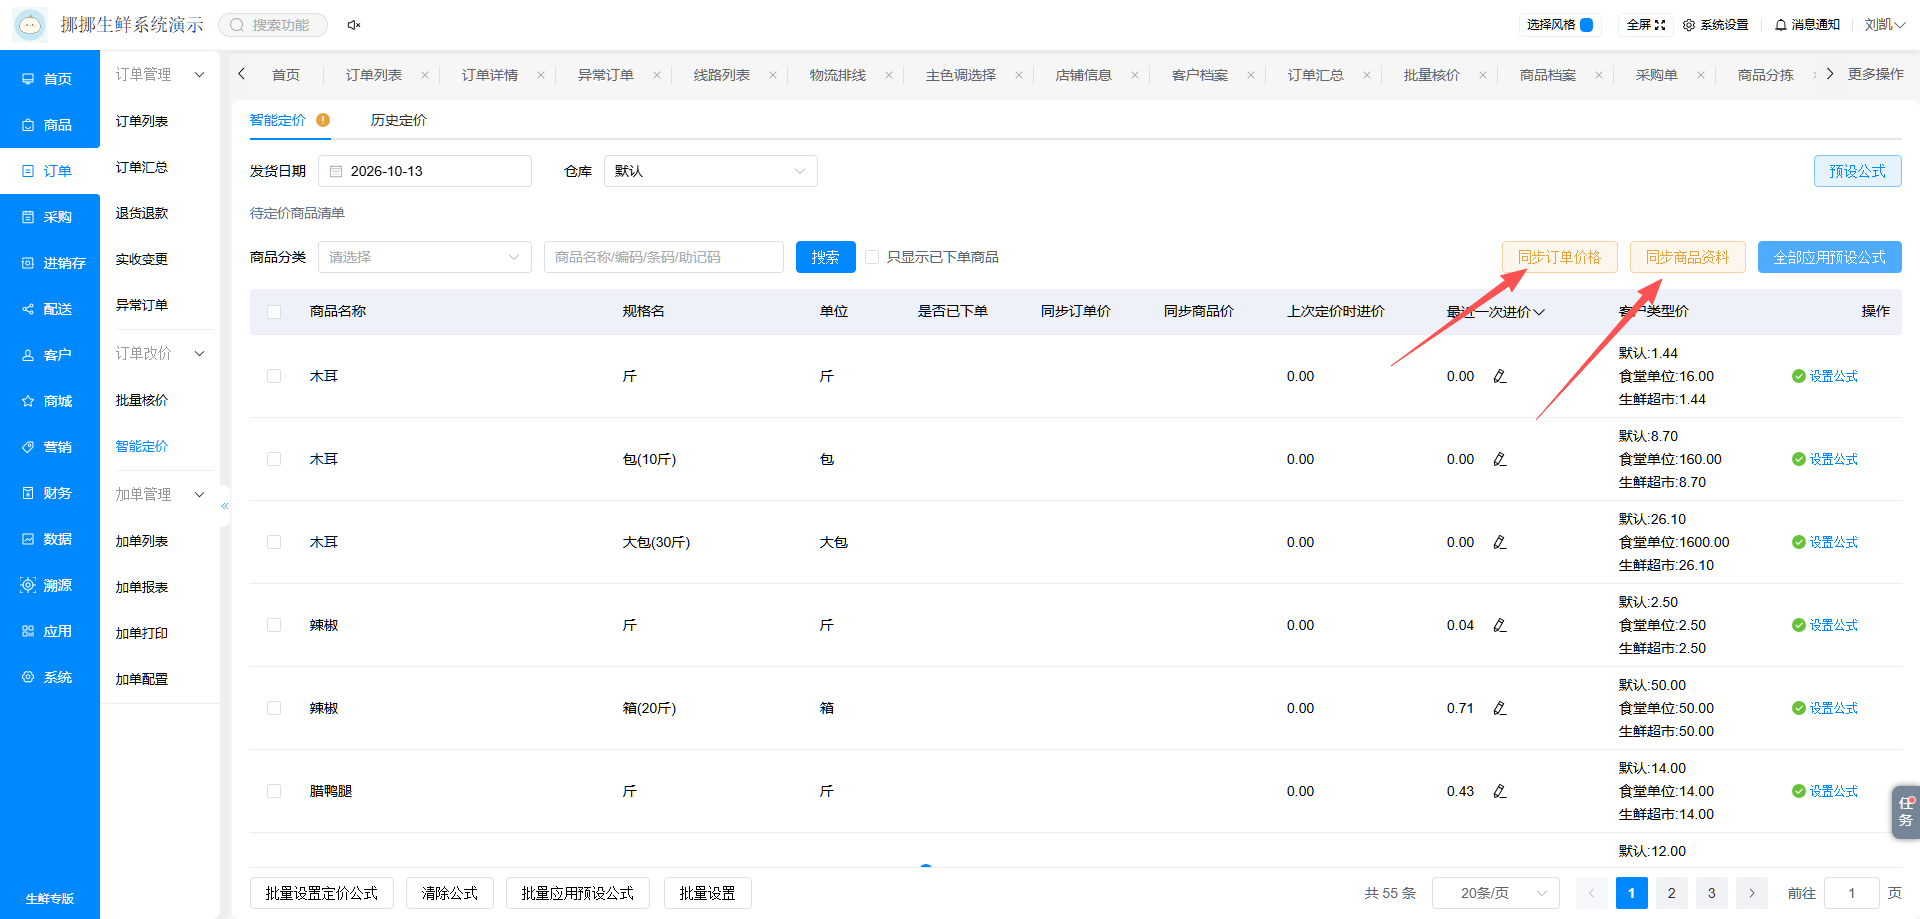The image size is (1920, 919).
Task: Open the 消息通知 bell notifications
Action: tap(1807, 25)
